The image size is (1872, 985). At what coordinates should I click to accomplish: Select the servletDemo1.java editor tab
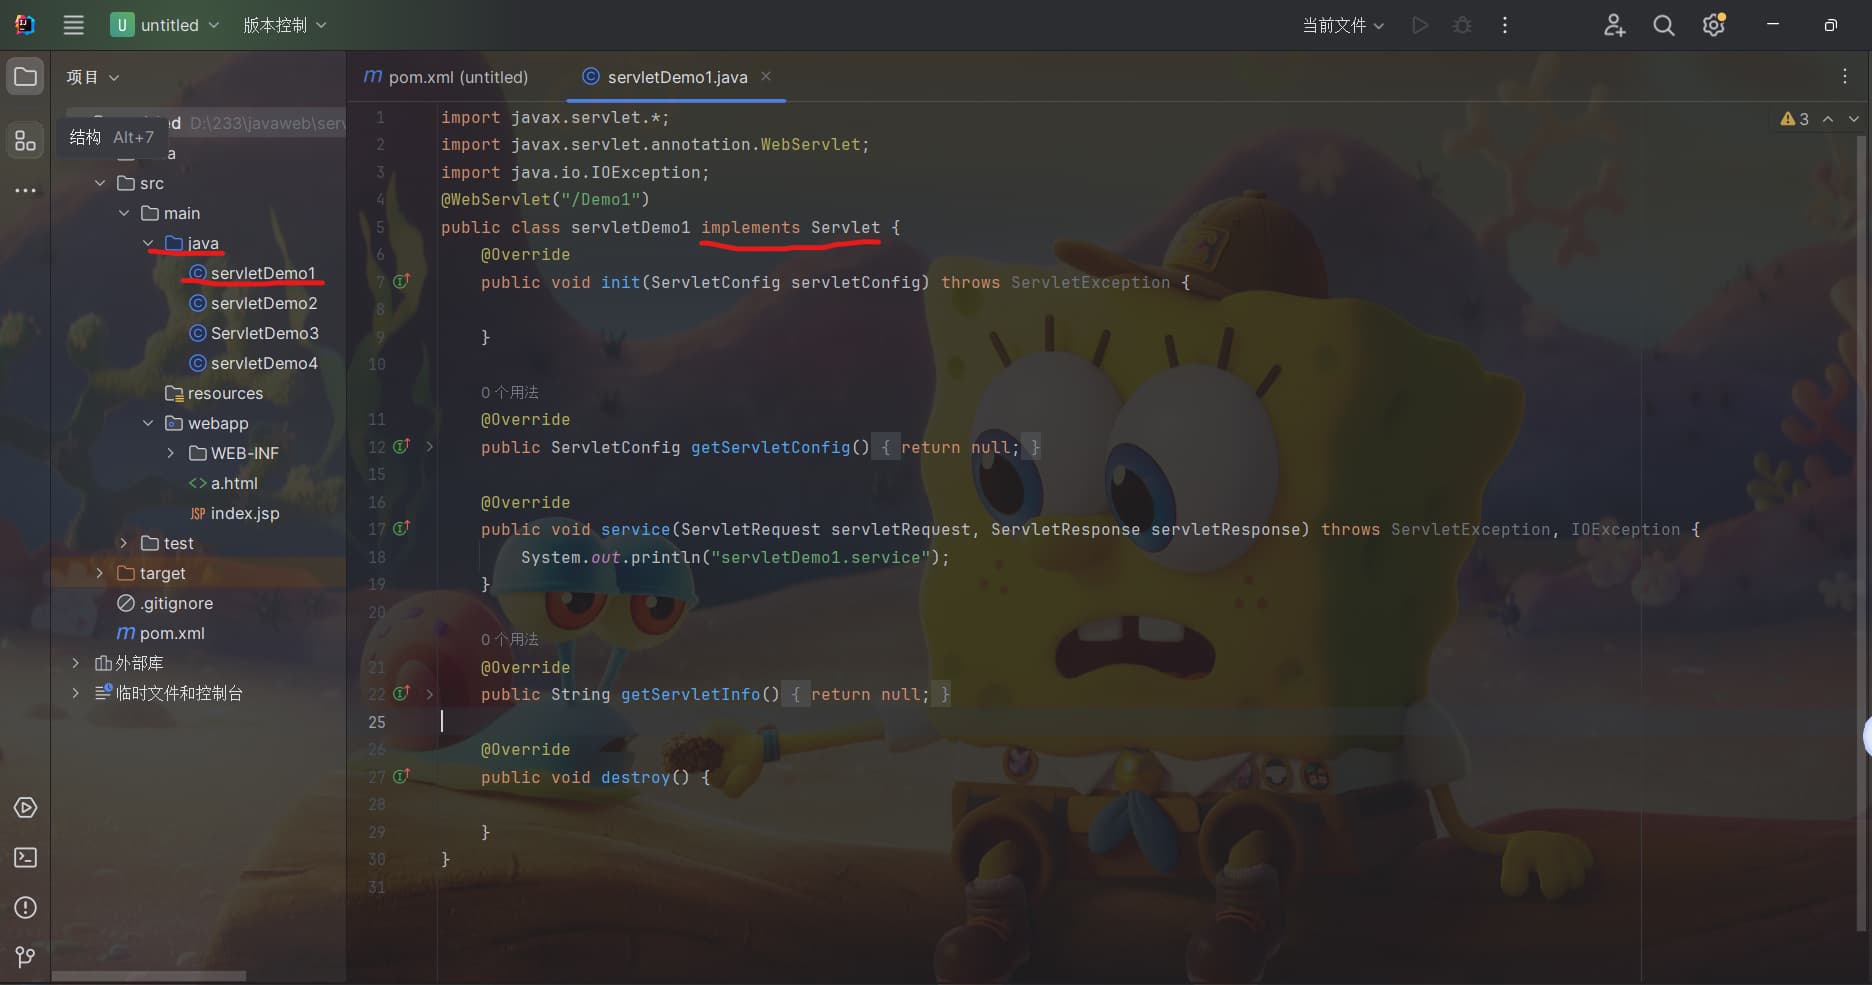click(677, 77)
